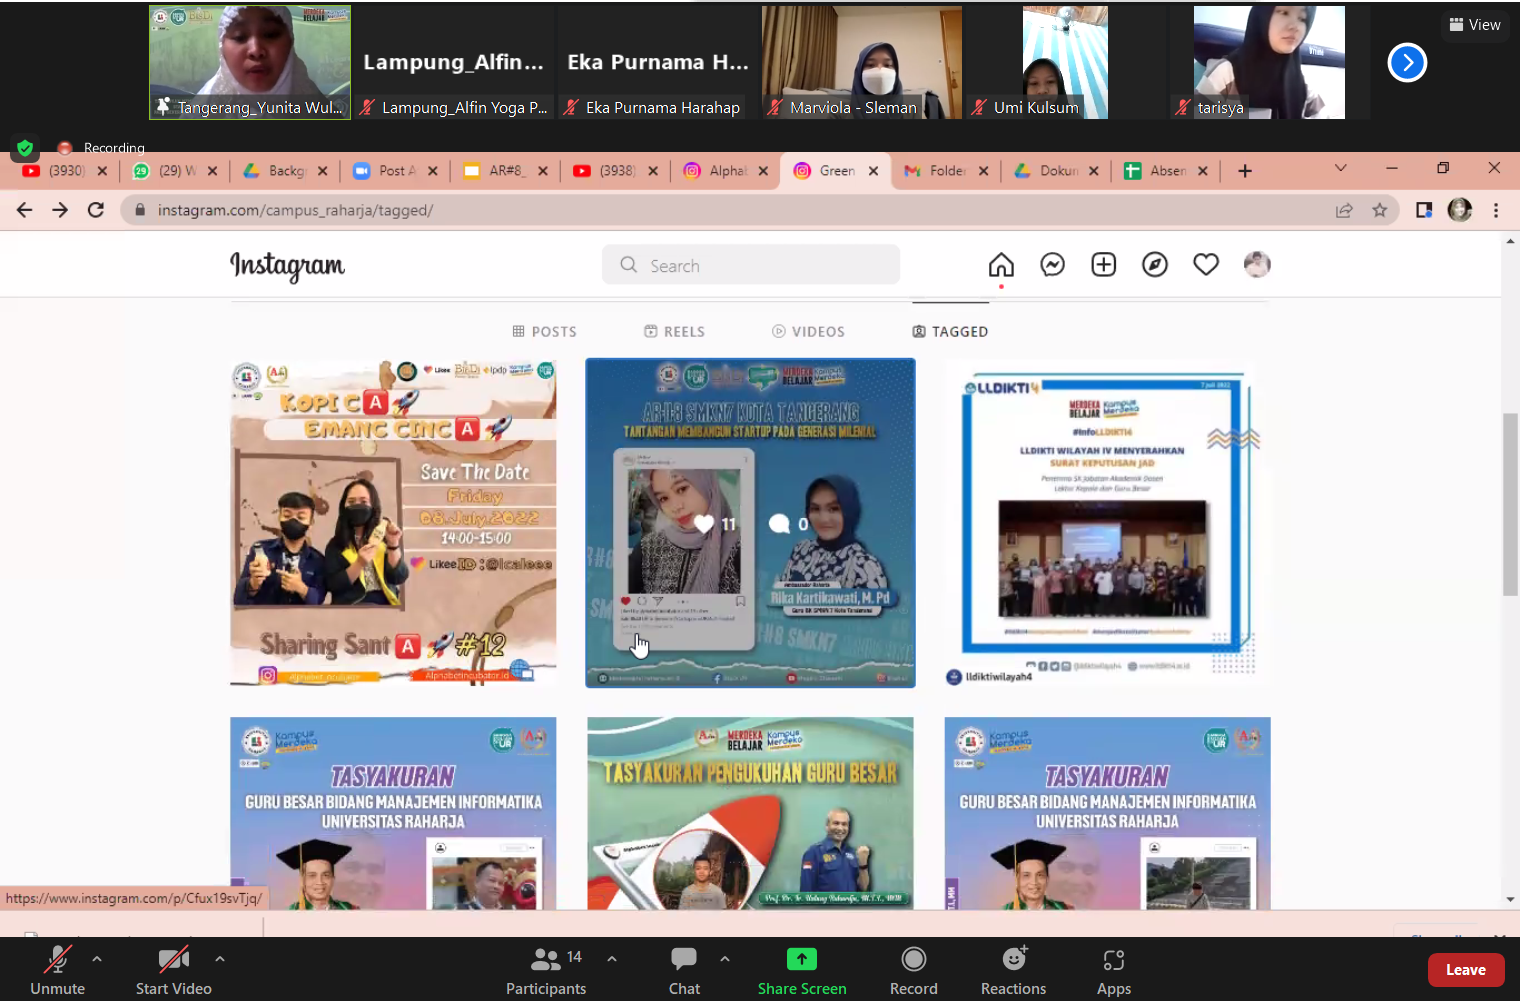The image size is (1521, 1001).
Task: Click the Zoom encryption shield icon
Action: coord(25,148)
